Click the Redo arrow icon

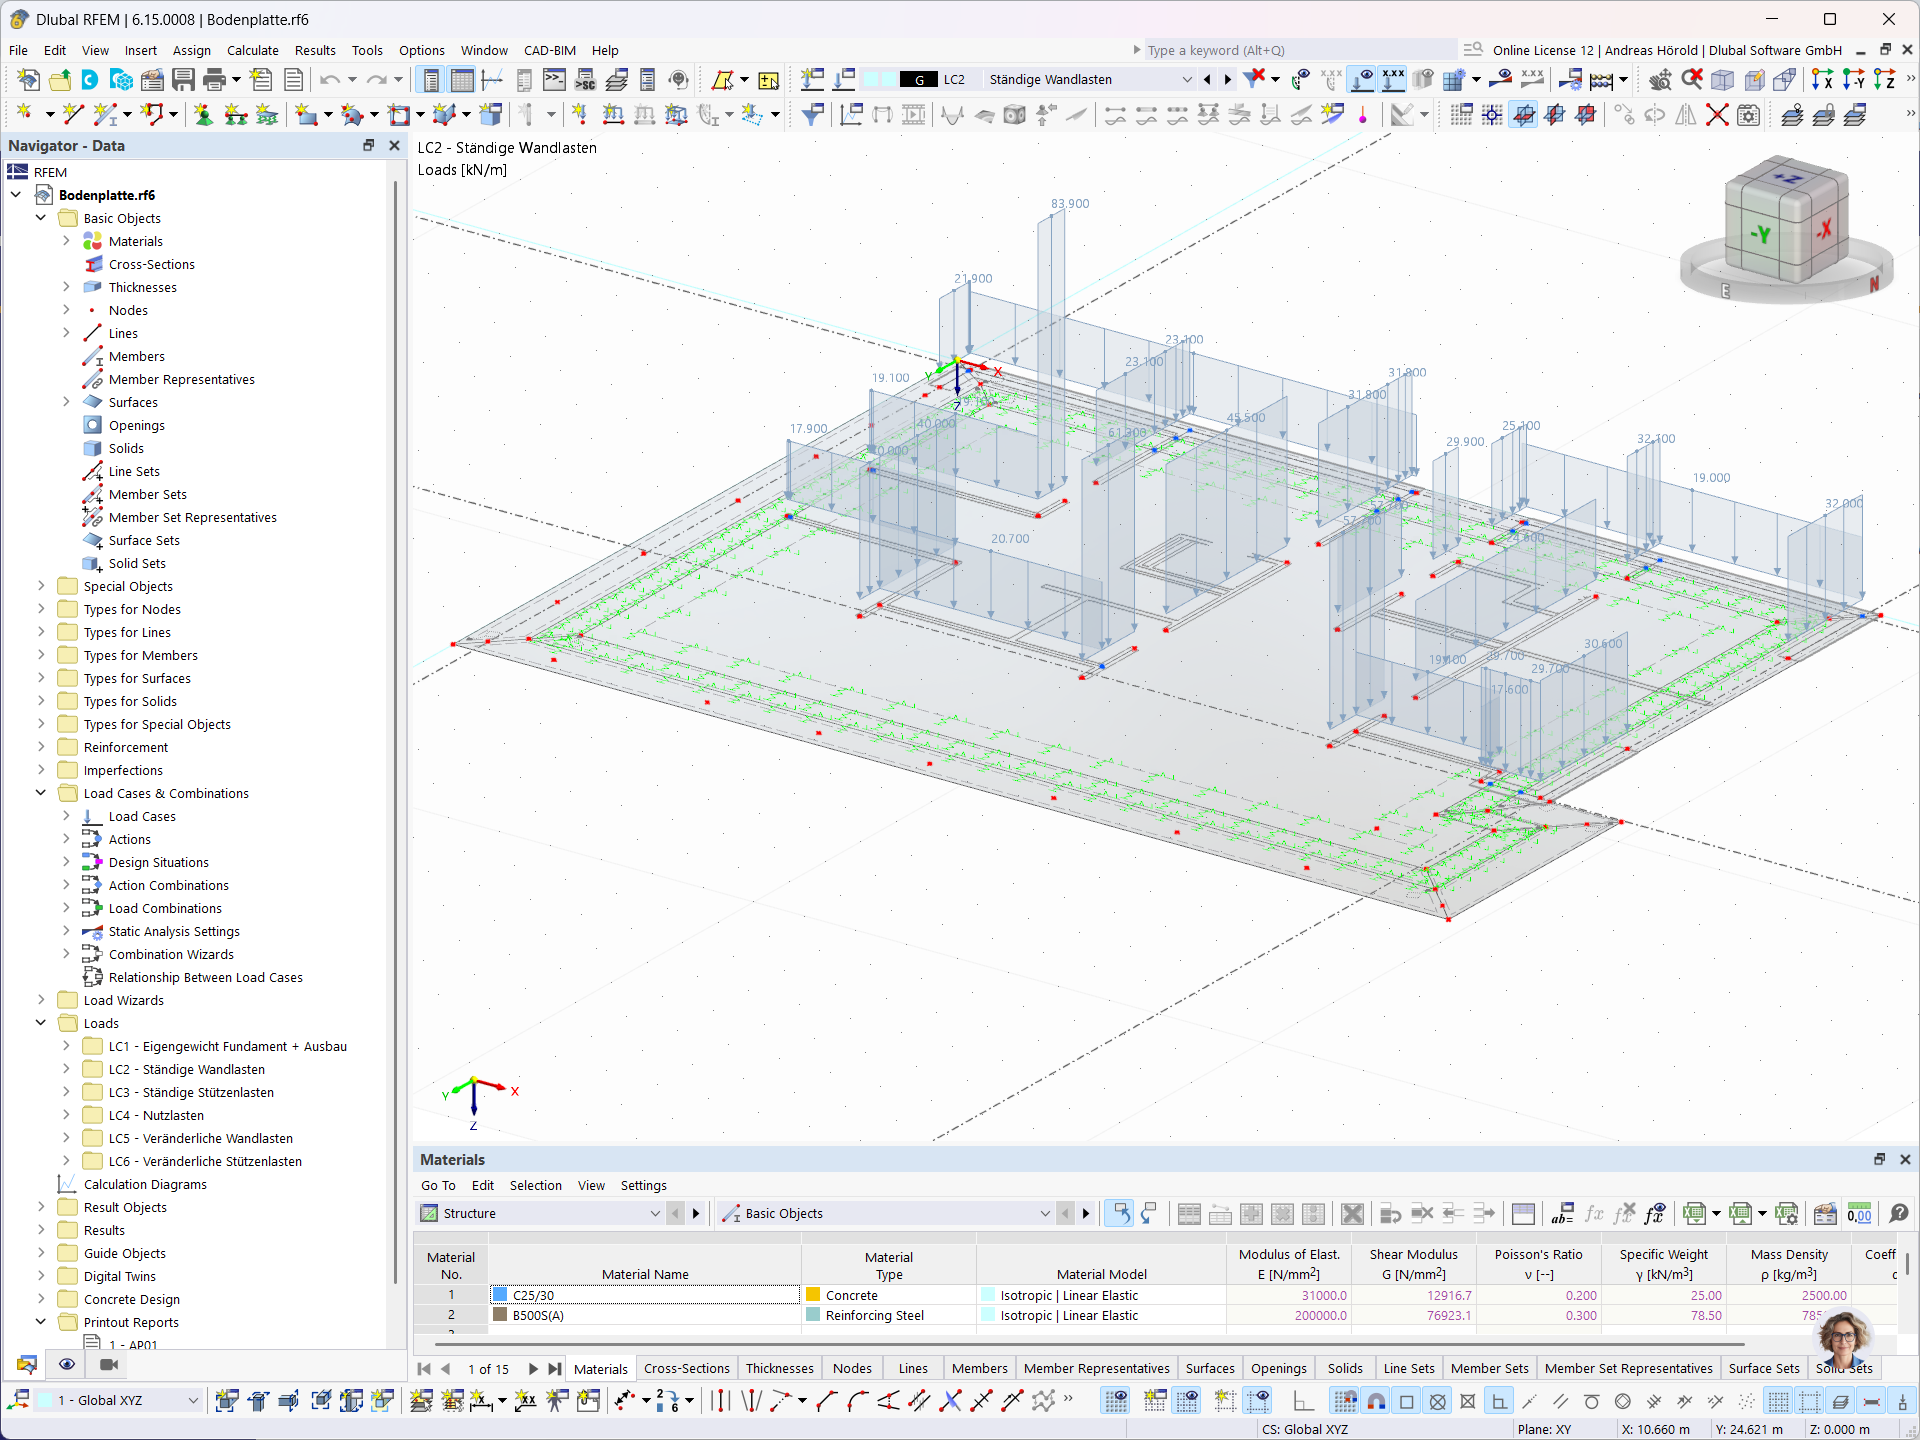click(x=376, y=80)
